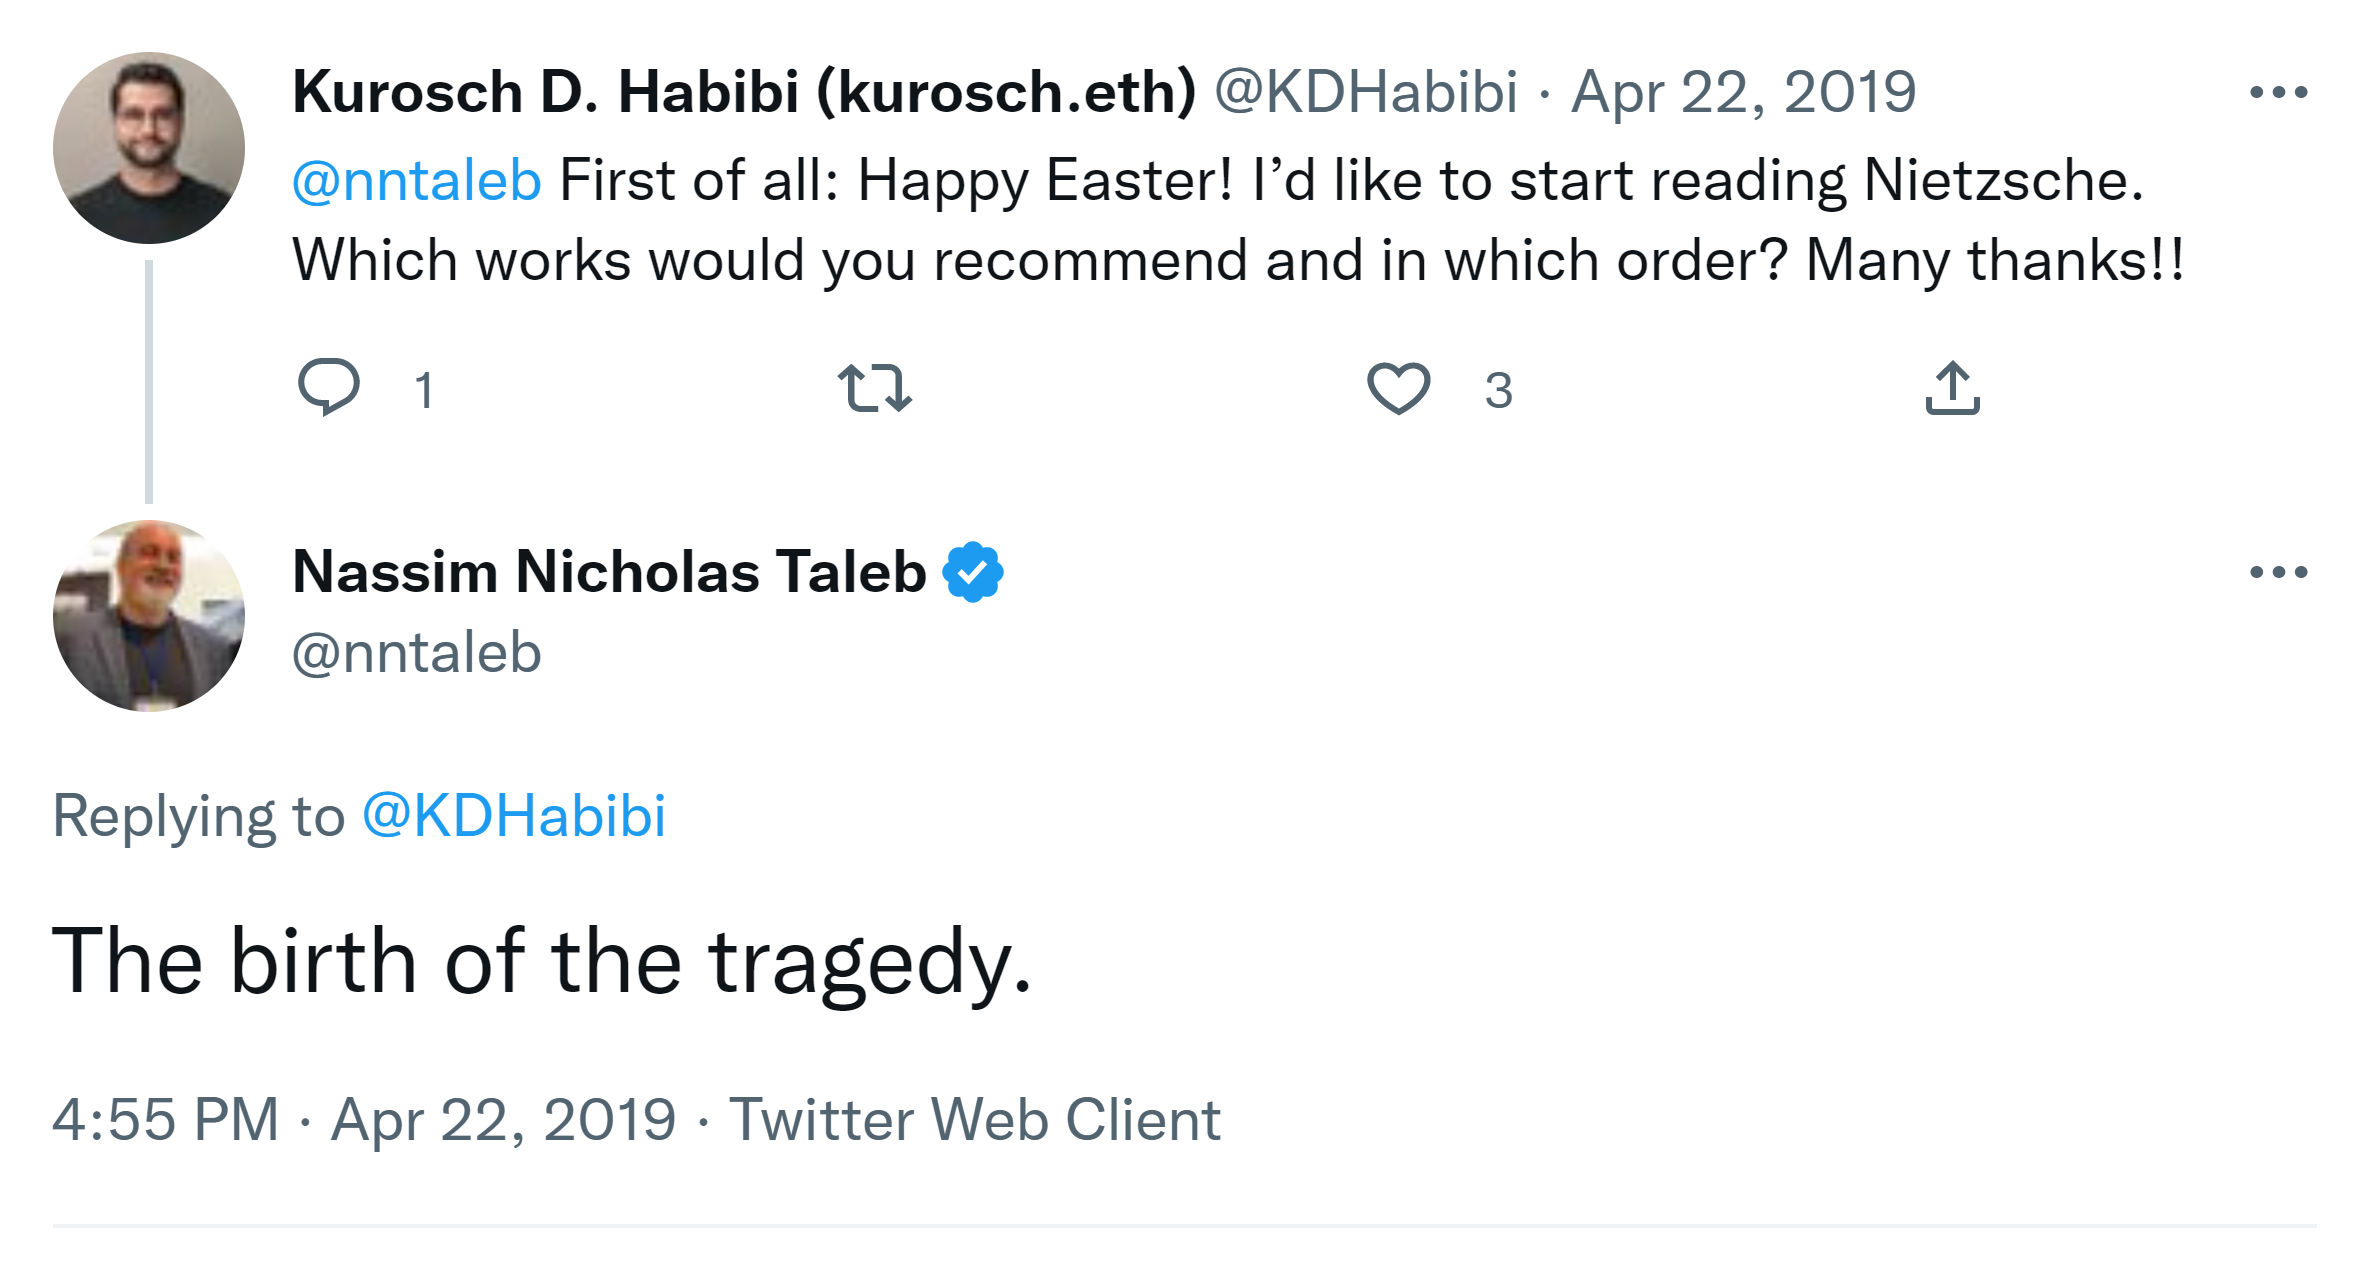Click the reply count 1 on Habibi's tweet
This screenshot has width=2367, height=1261.
pyautogui.click(x=424, y=390)
